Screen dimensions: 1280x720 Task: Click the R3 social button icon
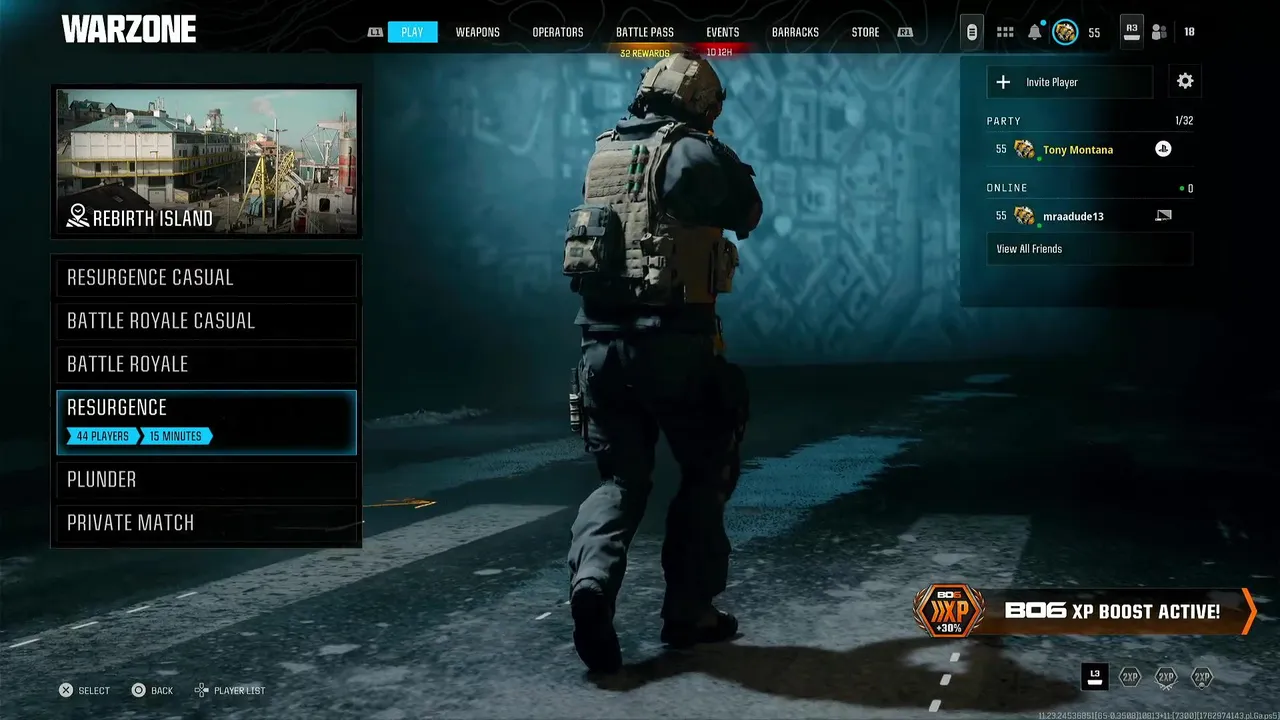[x=1132, y=31]
